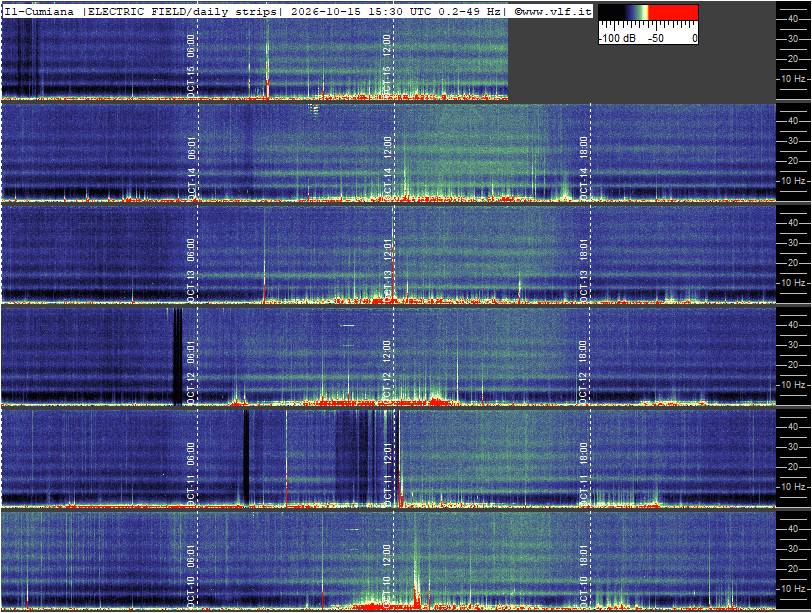Click the OCT-11 12:01 time marker
Image resolution: width=812 pixels, height=613 pixels.
[386, 474]
